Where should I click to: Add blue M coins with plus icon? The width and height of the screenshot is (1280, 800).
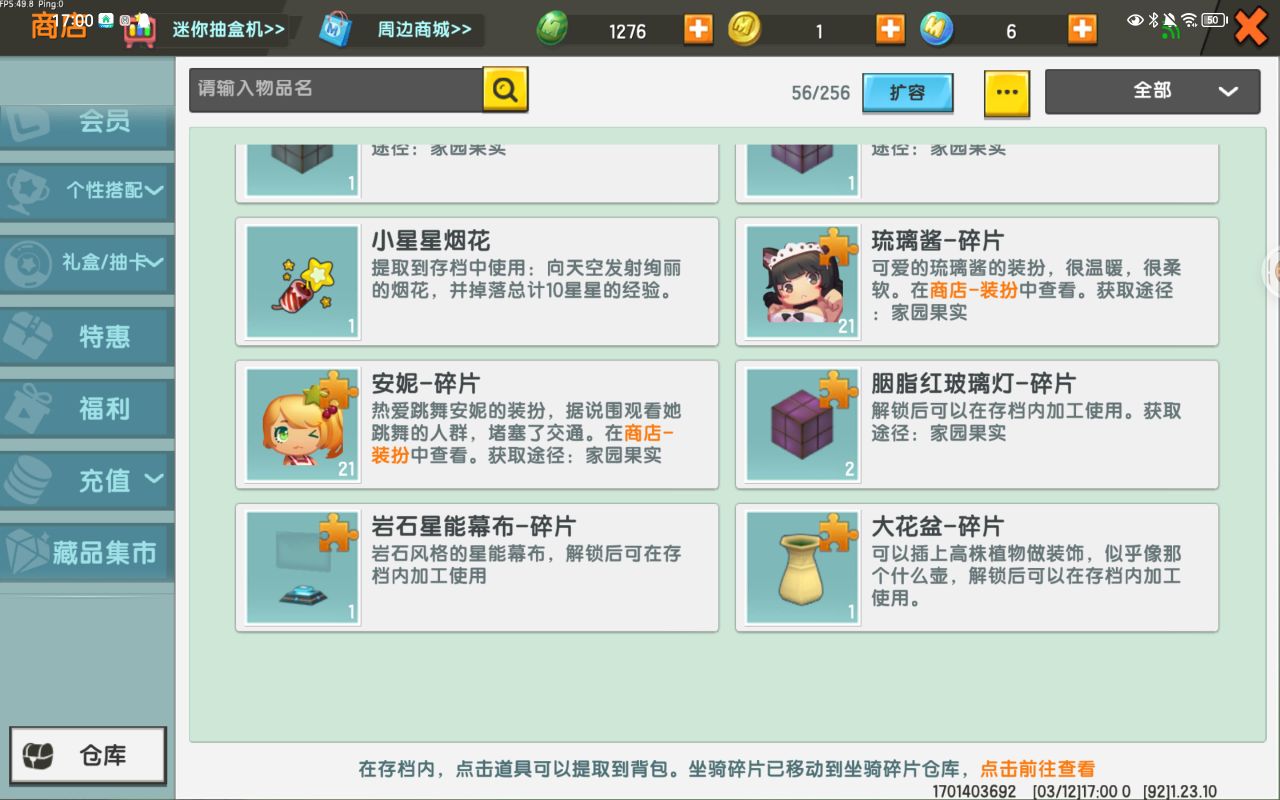point(1082,29)
